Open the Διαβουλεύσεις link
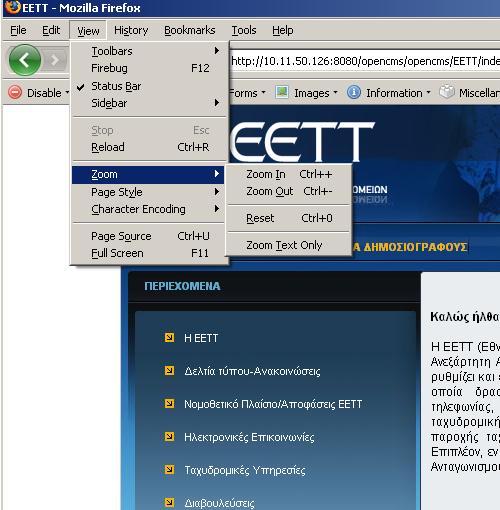This screenshot has width=500, height=510. click(219, 503)
